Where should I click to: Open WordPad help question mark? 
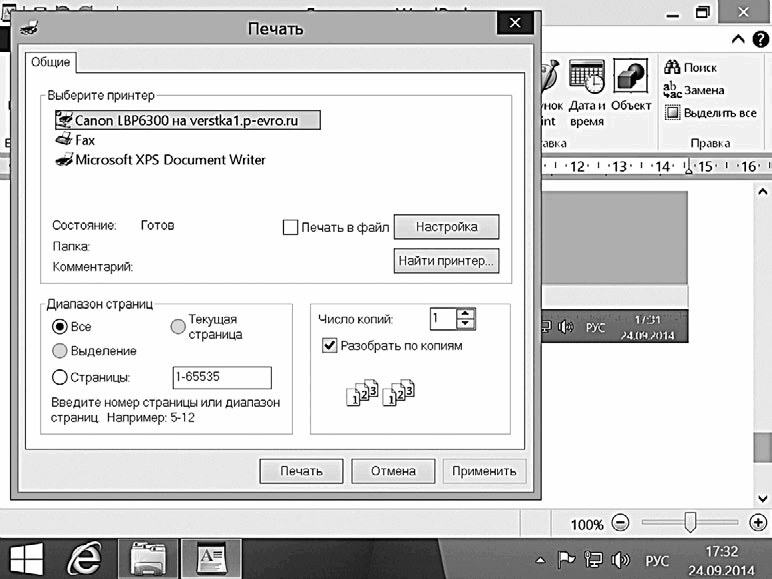click(760, 39)
